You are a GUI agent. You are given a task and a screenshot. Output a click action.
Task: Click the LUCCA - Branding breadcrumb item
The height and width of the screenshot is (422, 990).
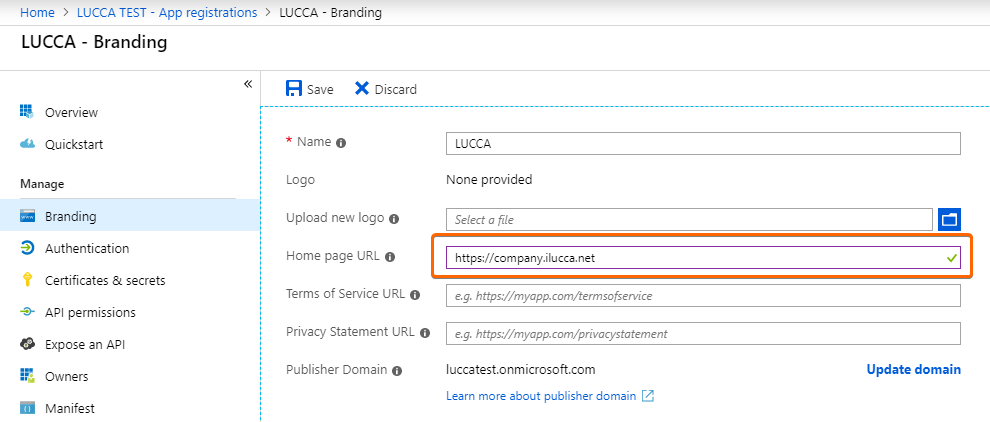pyautogui.click(x=330, y=13)
